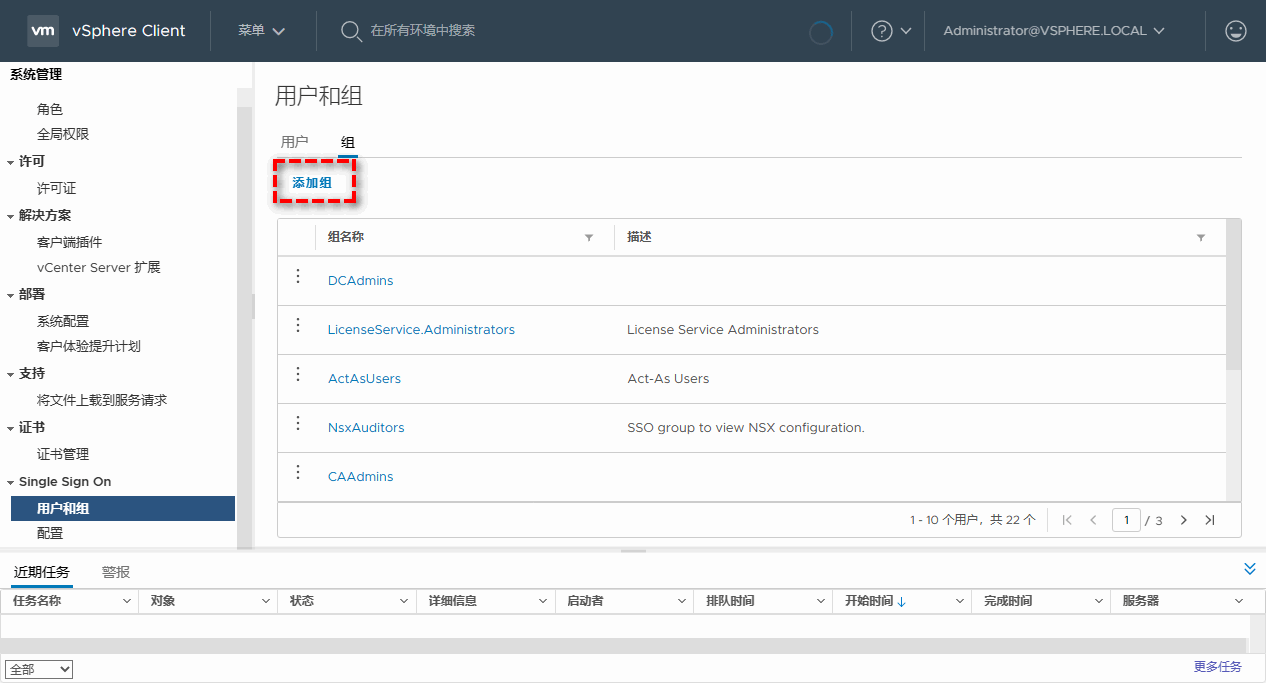Open the 全部 task filter dropdown
Viewport: 1266px width, 683px height.
39,670
